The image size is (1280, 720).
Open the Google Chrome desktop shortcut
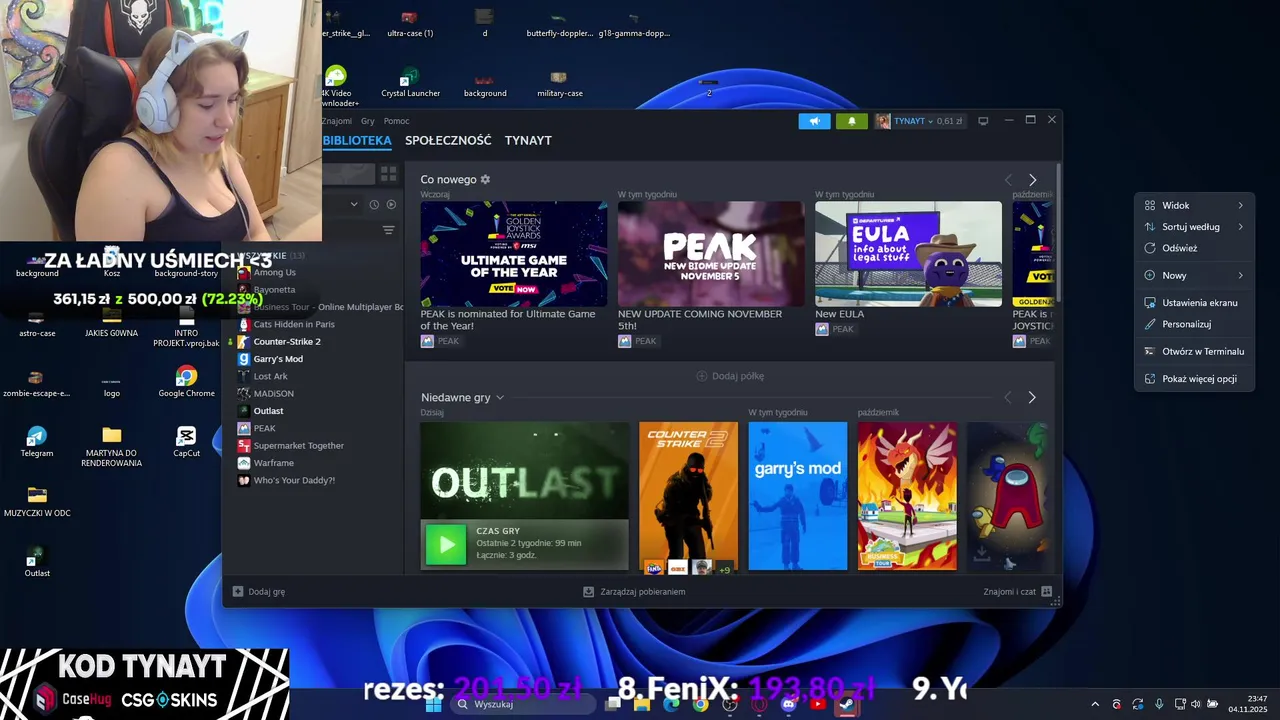pyautogui.click(x=186, y=382)
